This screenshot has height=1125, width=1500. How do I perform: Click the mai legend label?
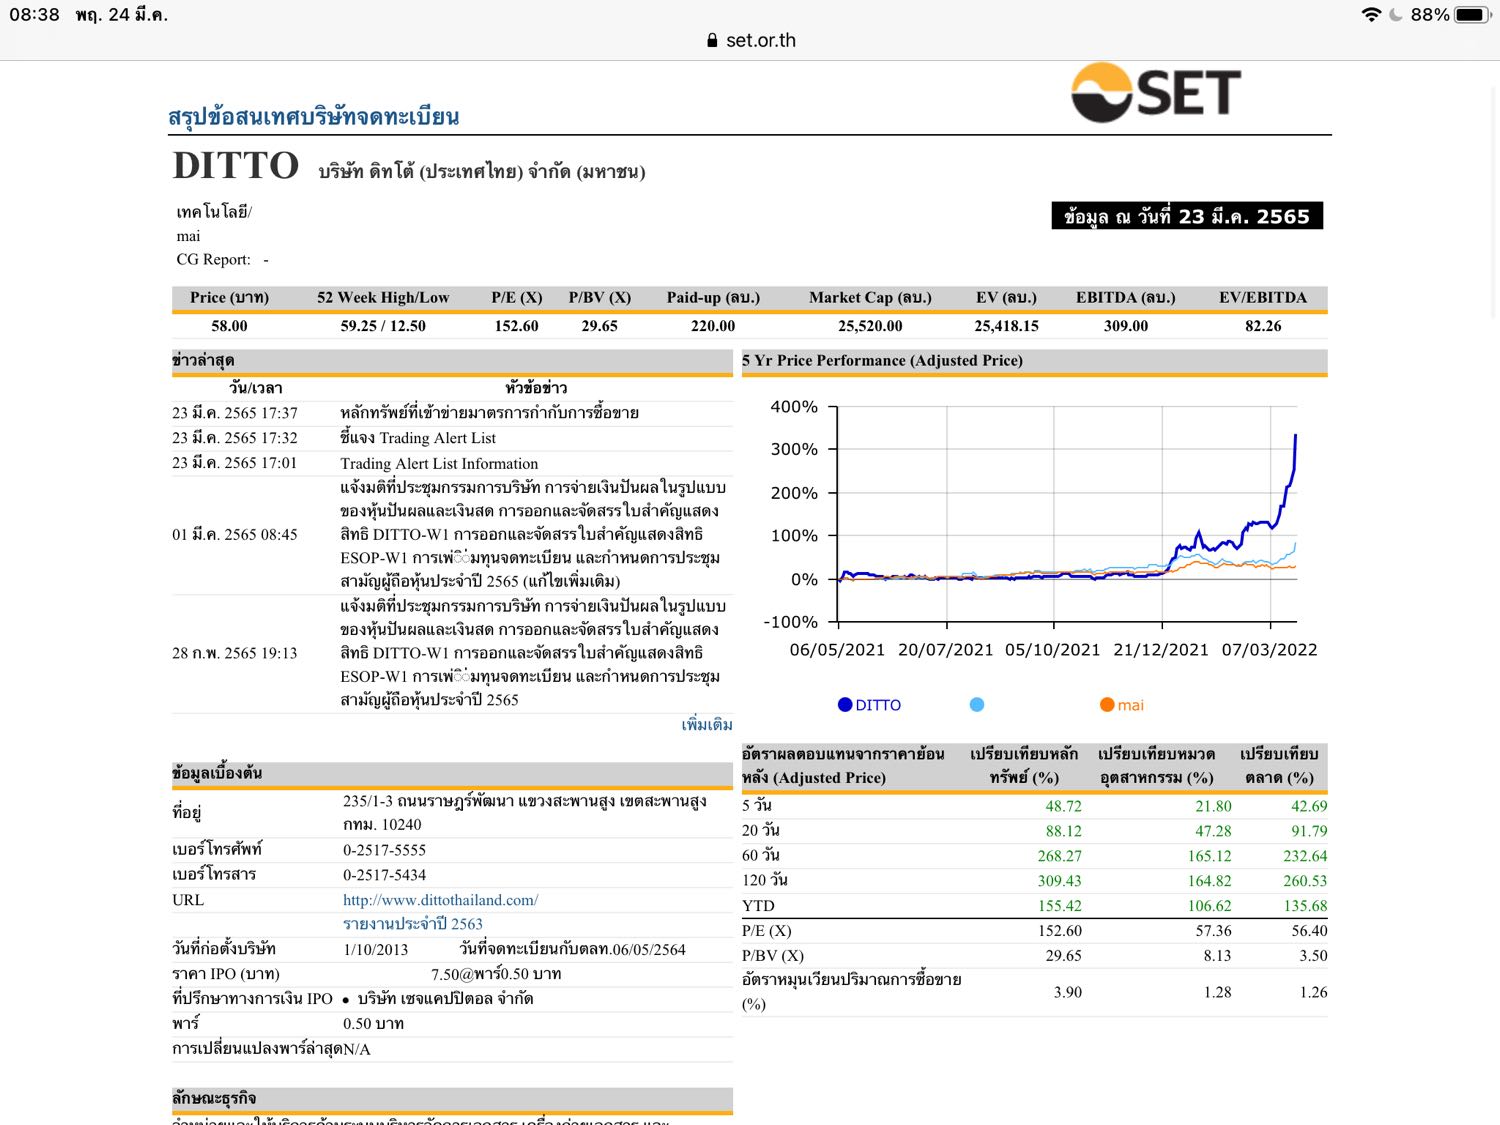pos(1131,705)
